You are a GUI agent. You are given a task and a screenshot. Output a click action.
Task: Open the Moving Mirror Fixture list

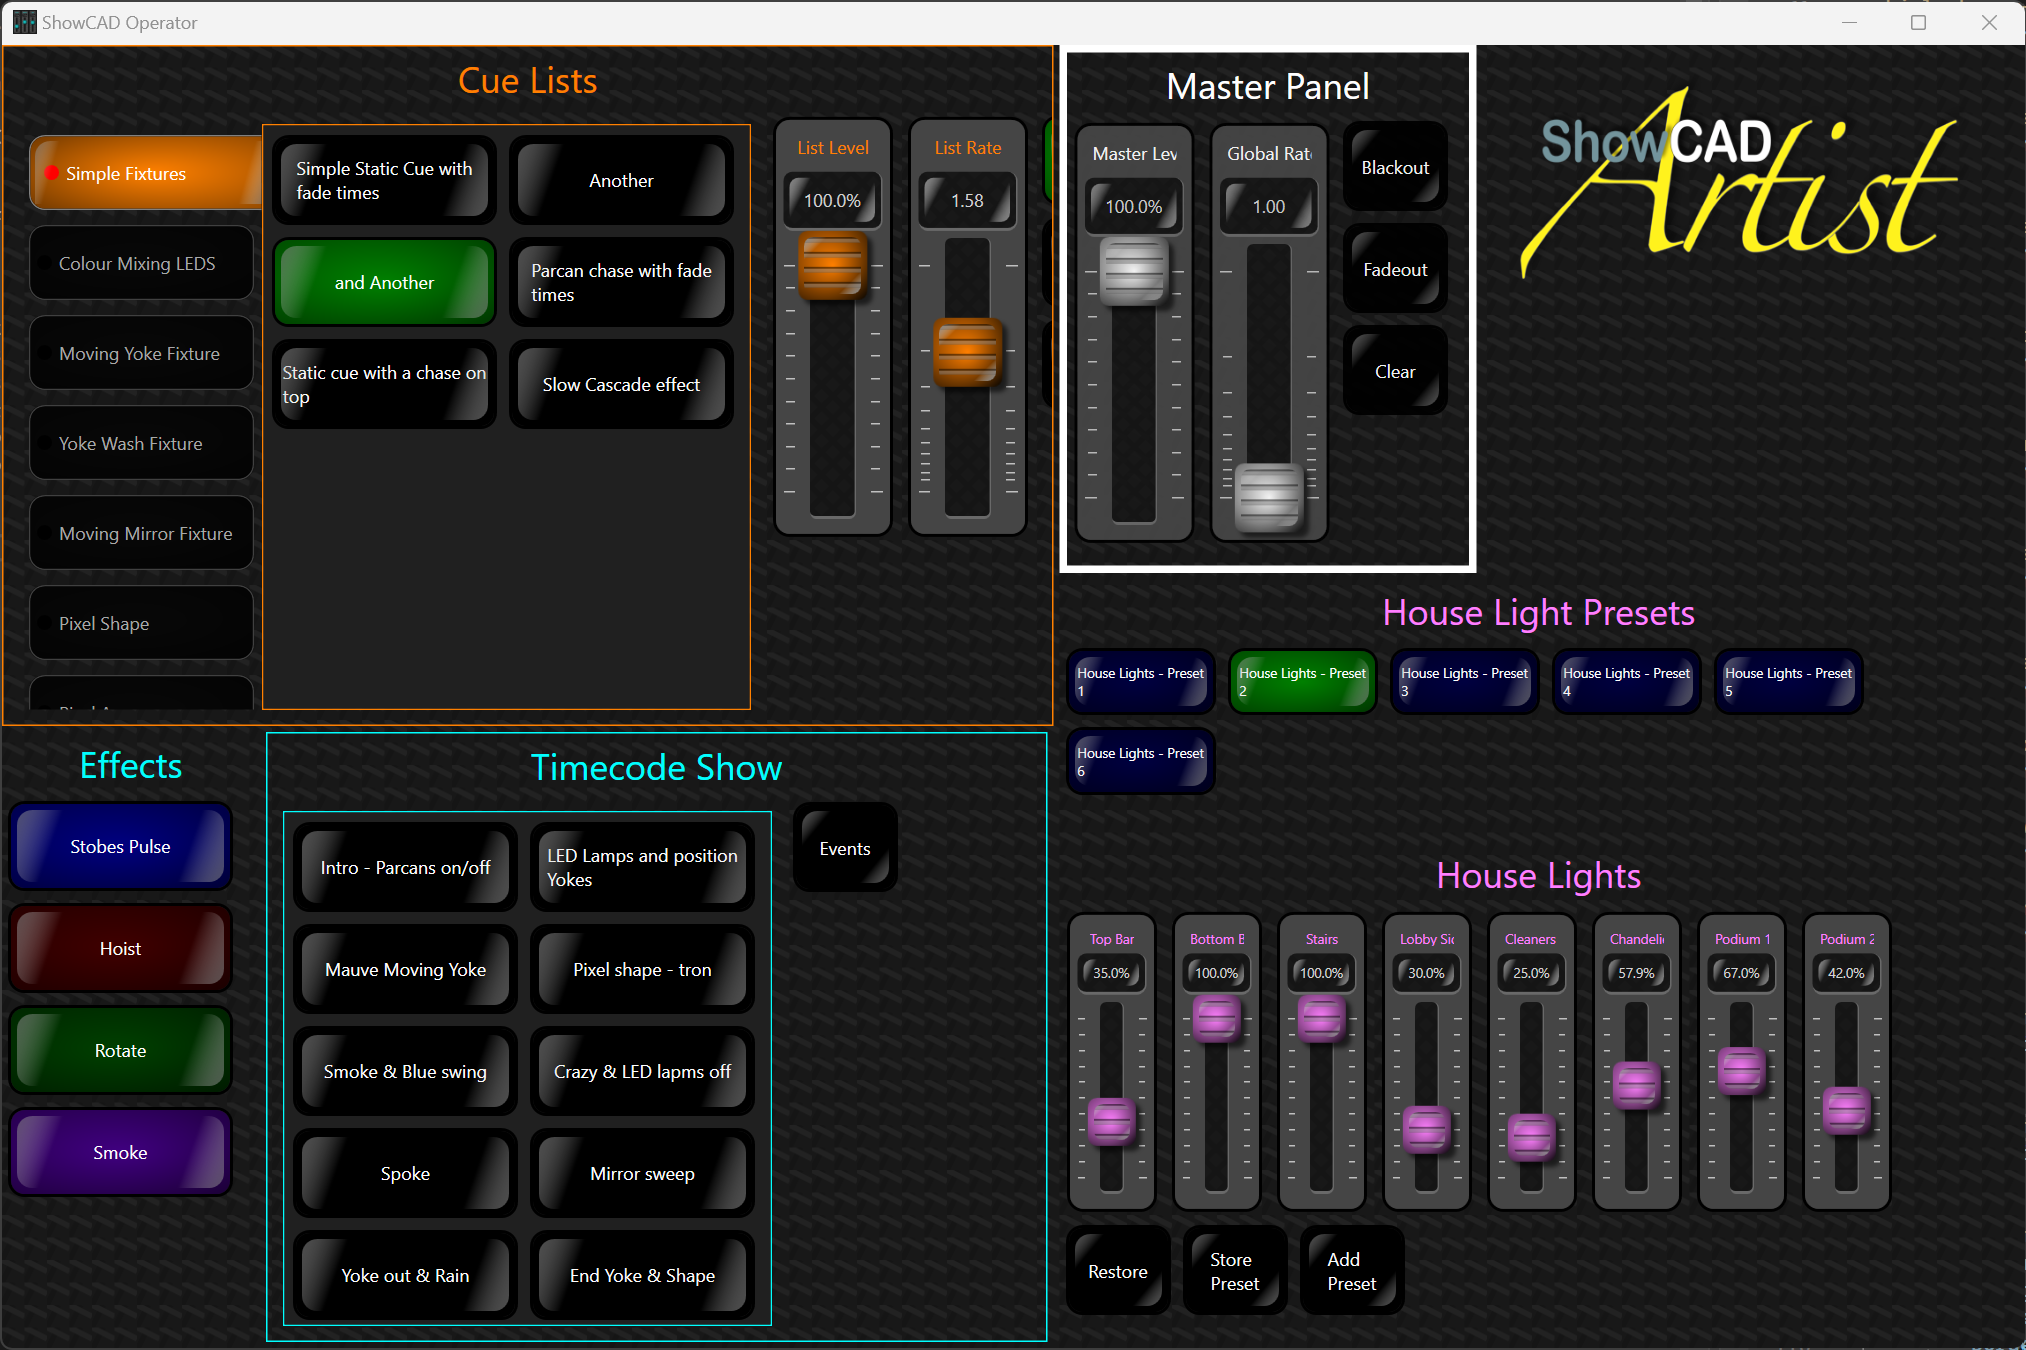click(x=141, y=534)
